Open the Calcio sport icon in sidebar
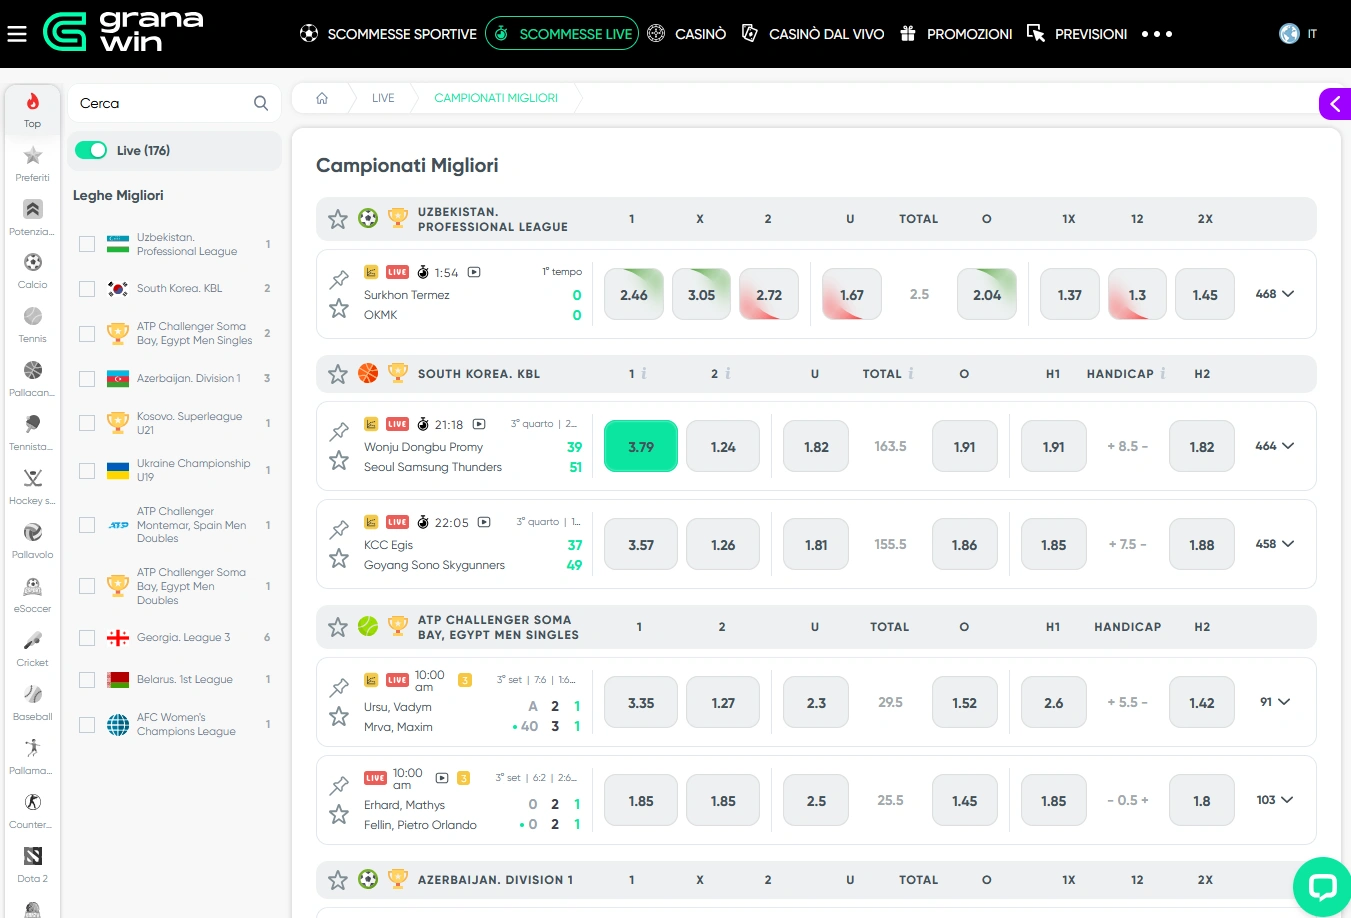This screenshot has height=918, width=1351. pyautogui.click(x=33, y=270)
